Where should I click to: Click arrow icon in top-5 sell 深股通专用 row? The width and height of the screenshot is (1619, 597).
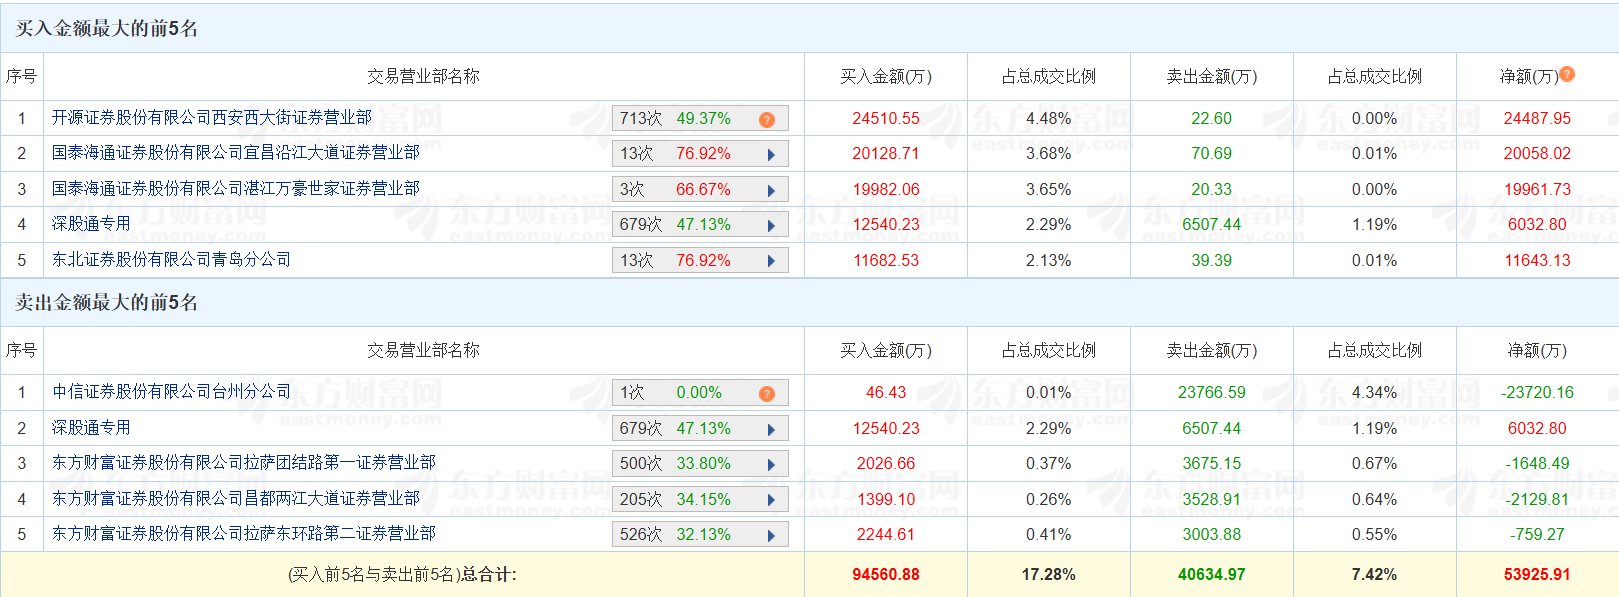click(x=771, y=429)
